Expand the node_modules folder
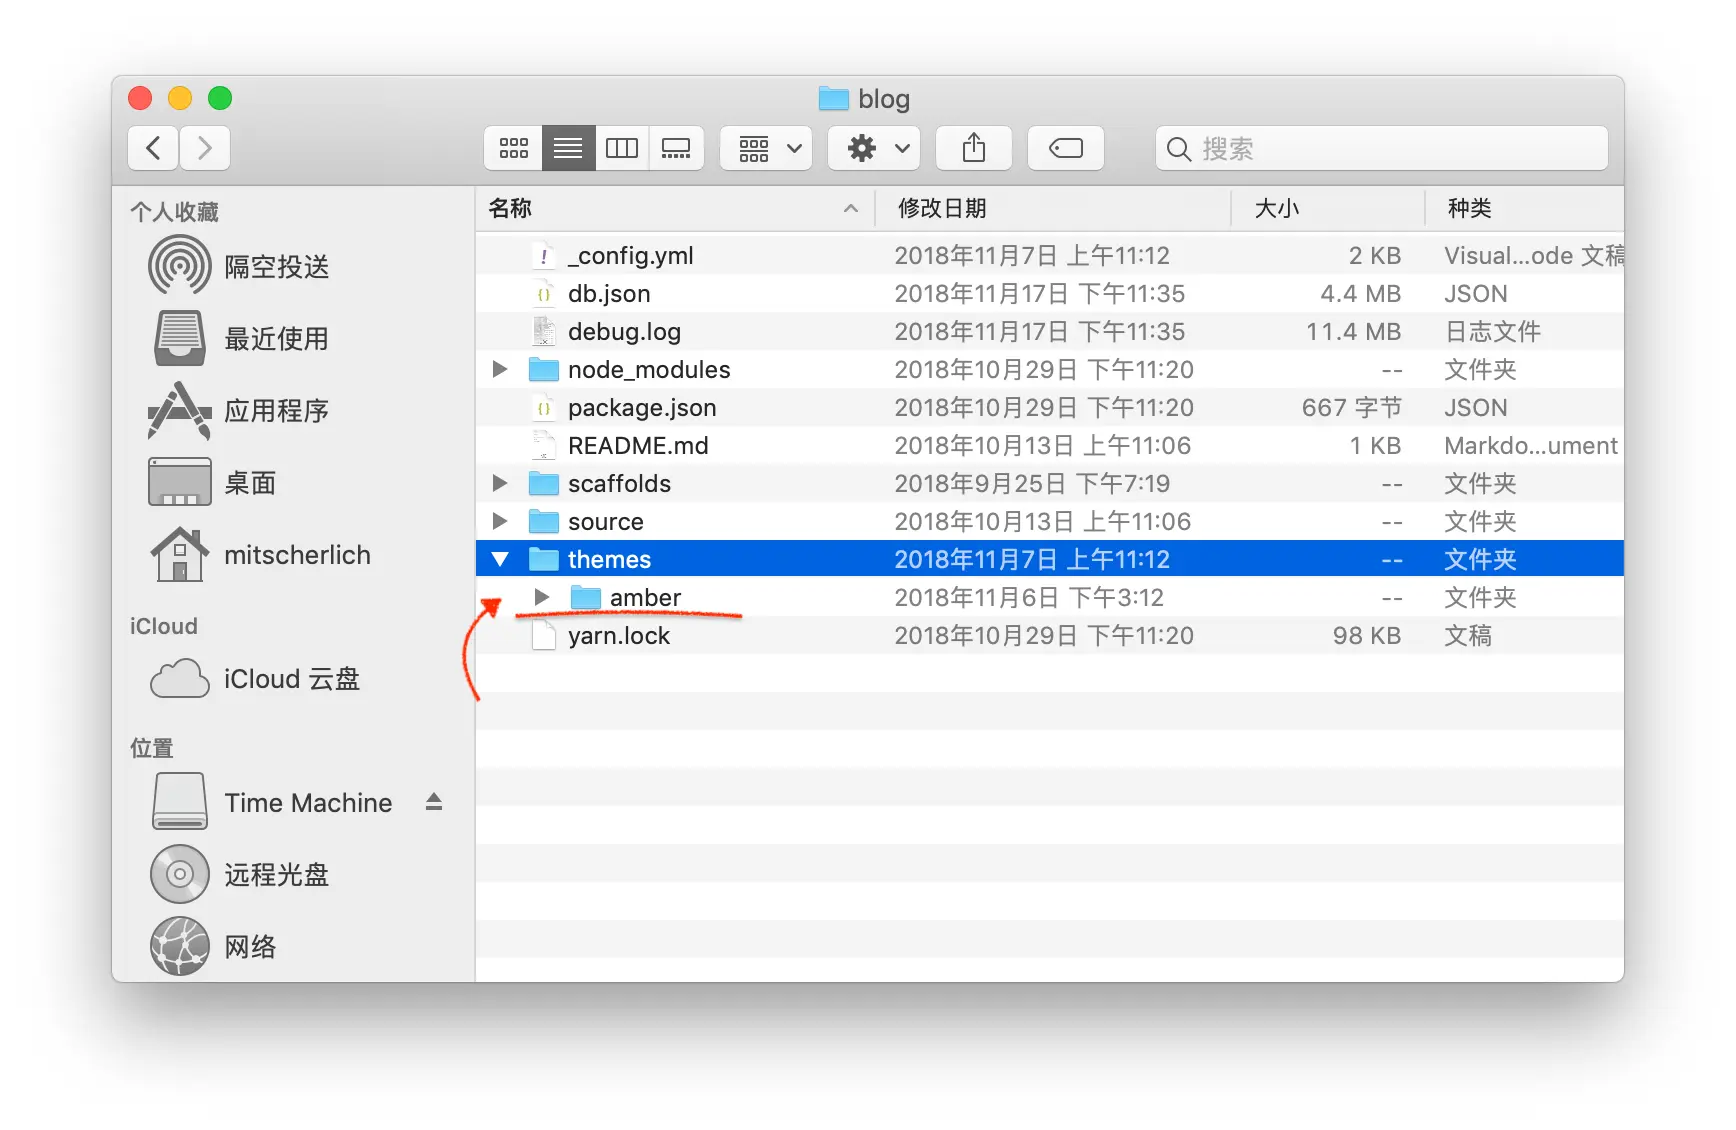The width and height of the screenshot is (1736, 1130). coord(500,369)
